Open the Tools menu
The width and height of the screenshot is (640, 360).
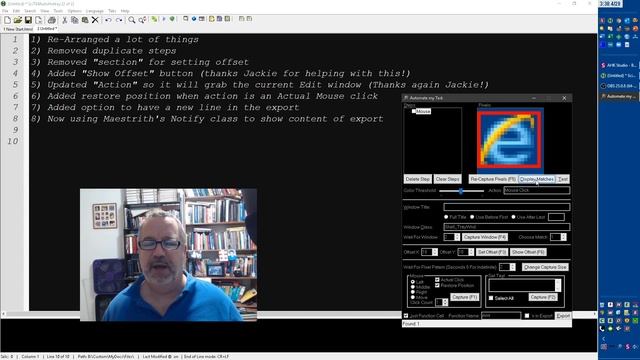[x=58, y=11]
